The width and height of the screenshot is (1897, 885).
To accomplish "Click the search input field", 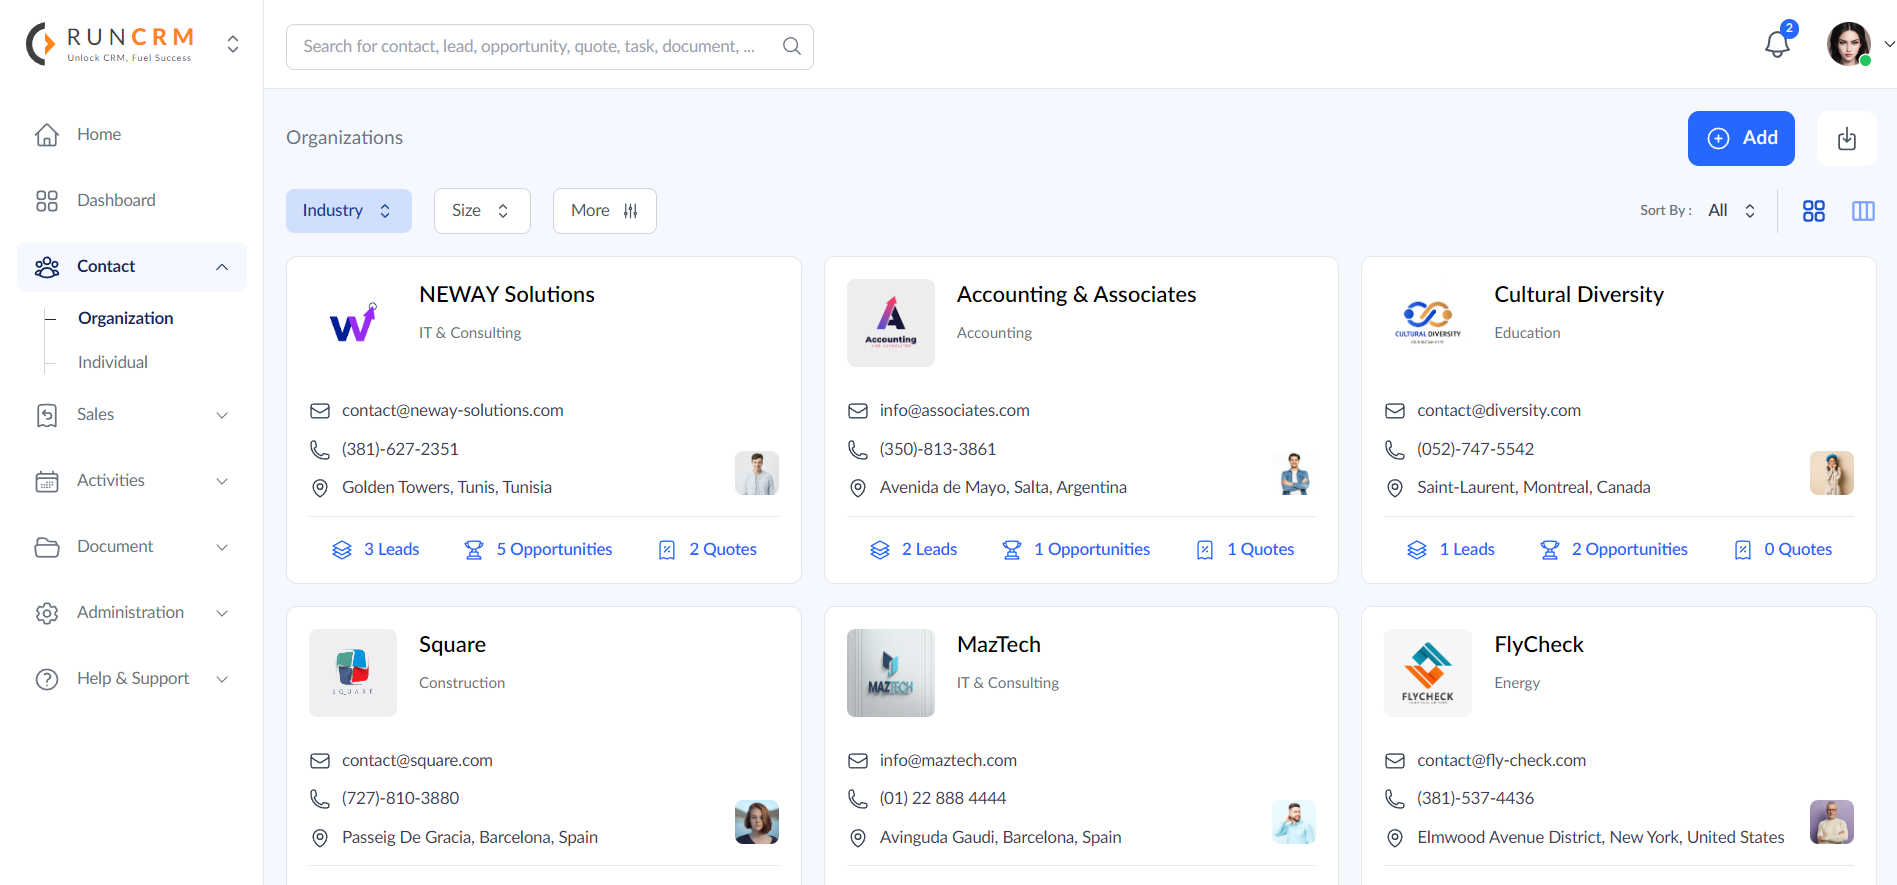I will pyautogui.click(x=530, y=46).
